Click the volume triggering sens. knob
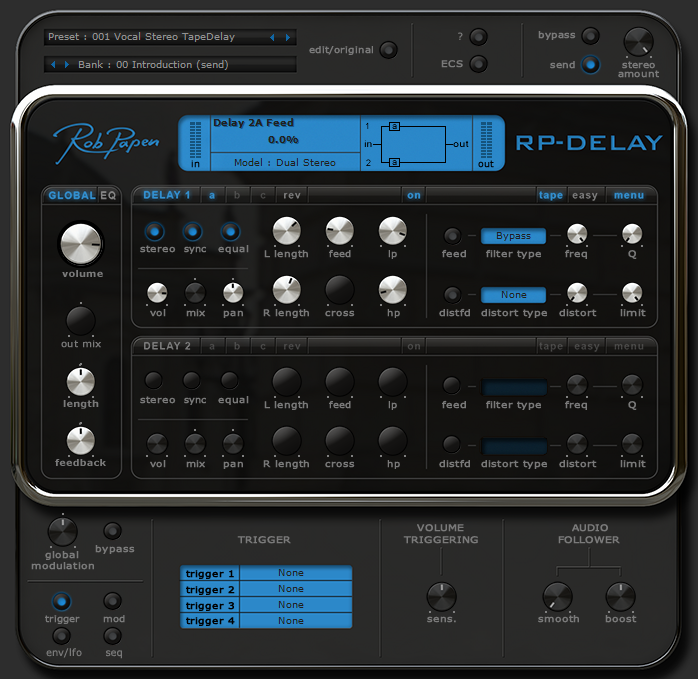698x679 pixels. [x=442, y=597]
